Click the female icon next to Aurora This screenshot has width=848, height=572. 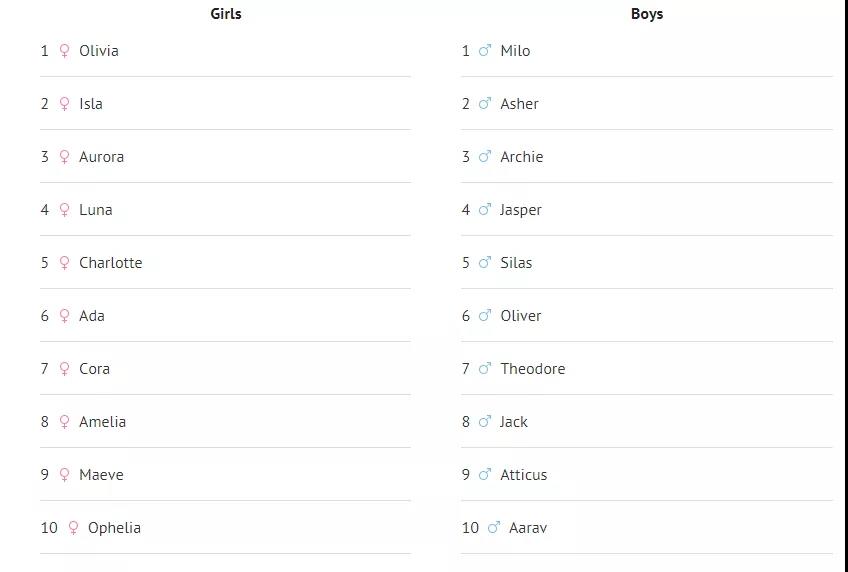tap(64, 157)
